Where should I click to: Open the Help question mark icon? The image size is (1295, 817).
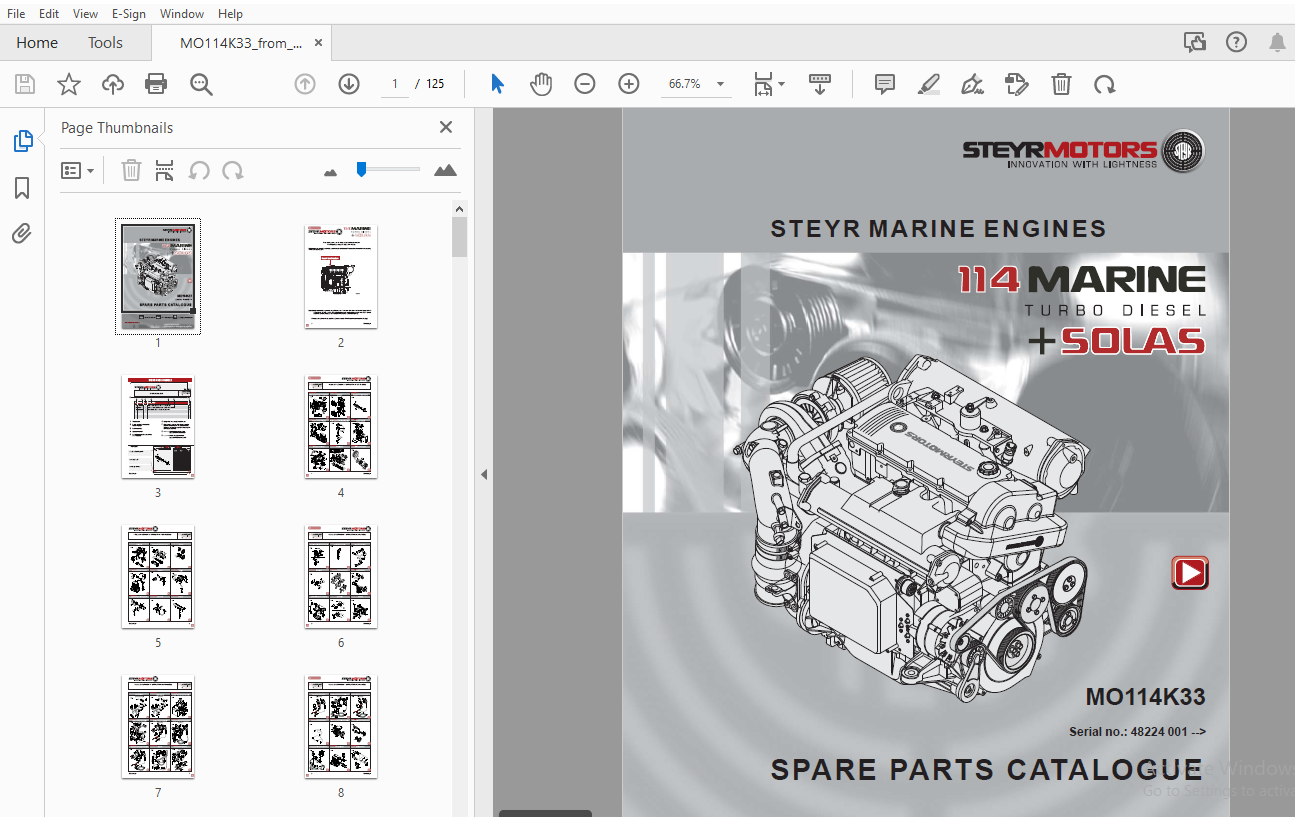click(x=1237, y=42)
